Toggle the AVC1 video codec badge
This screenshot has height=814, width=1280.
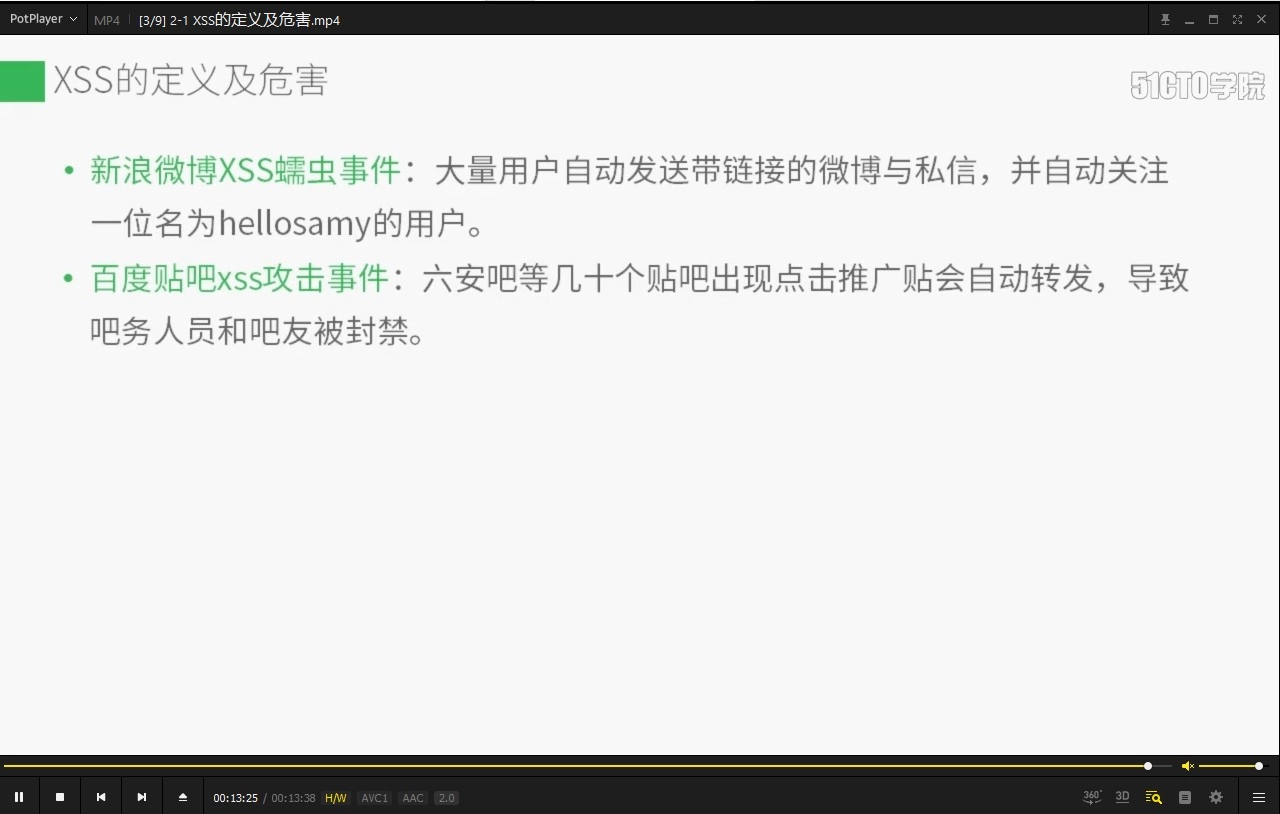point(374,798)
